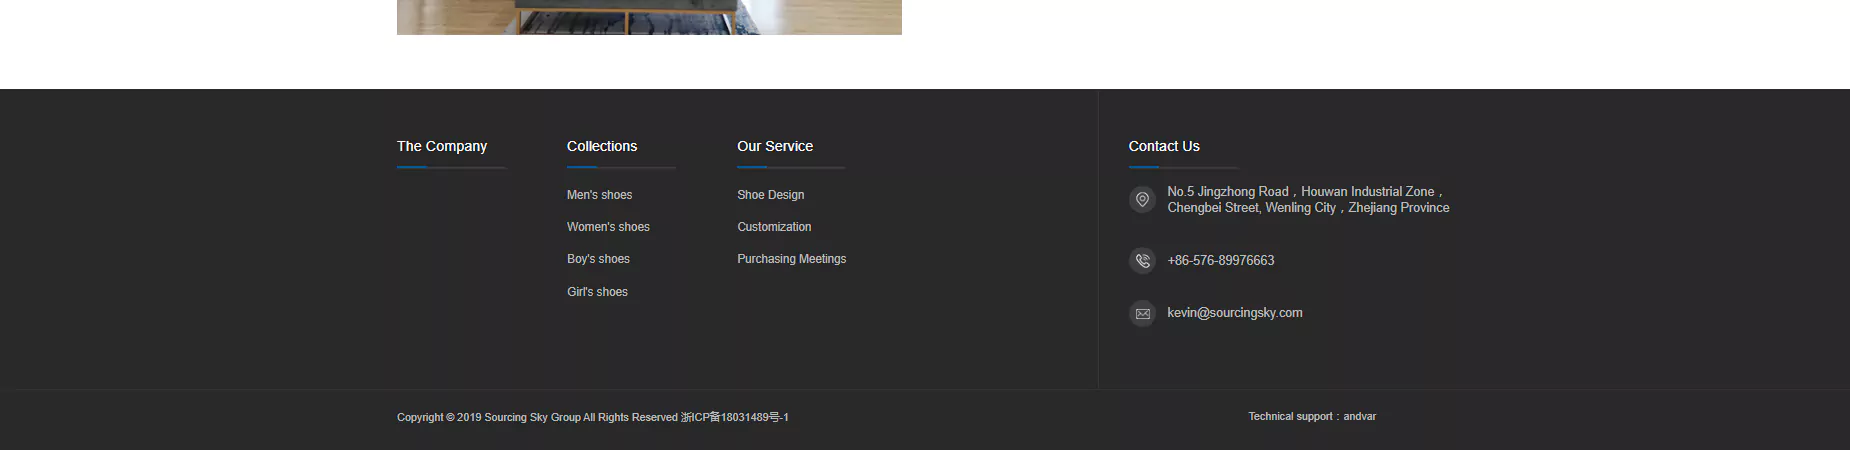Open Boy's shoes collection link

pos(598,259)
